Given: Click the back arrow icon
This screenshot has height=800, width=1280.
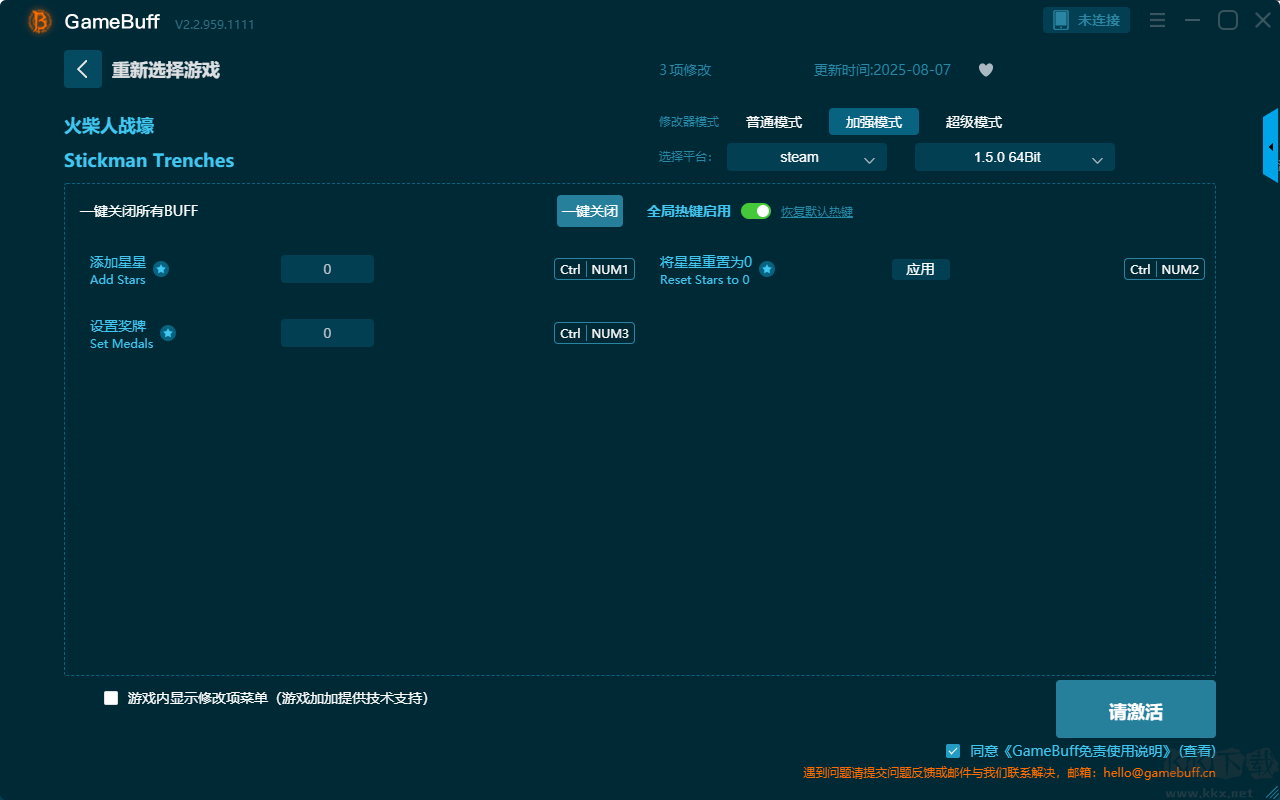Looking at the screenshot, I should [83, 69].
